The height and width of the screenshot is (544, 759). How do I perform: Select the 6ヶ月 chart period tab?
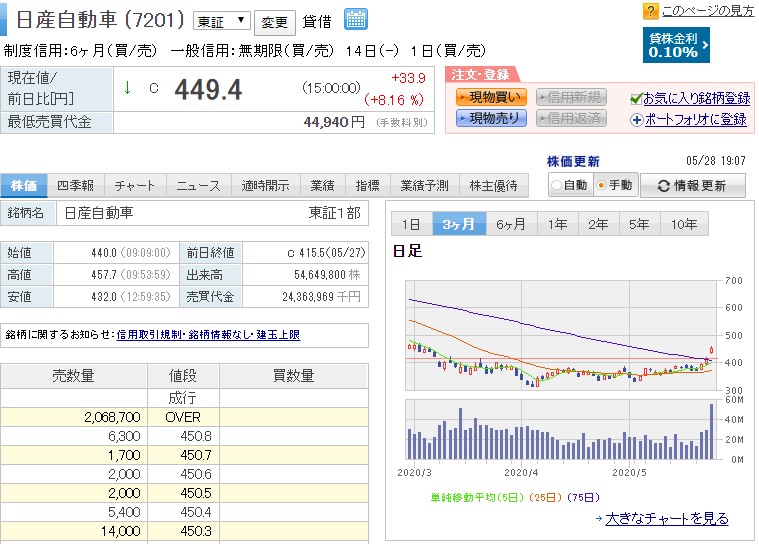[x=511, y=224]
